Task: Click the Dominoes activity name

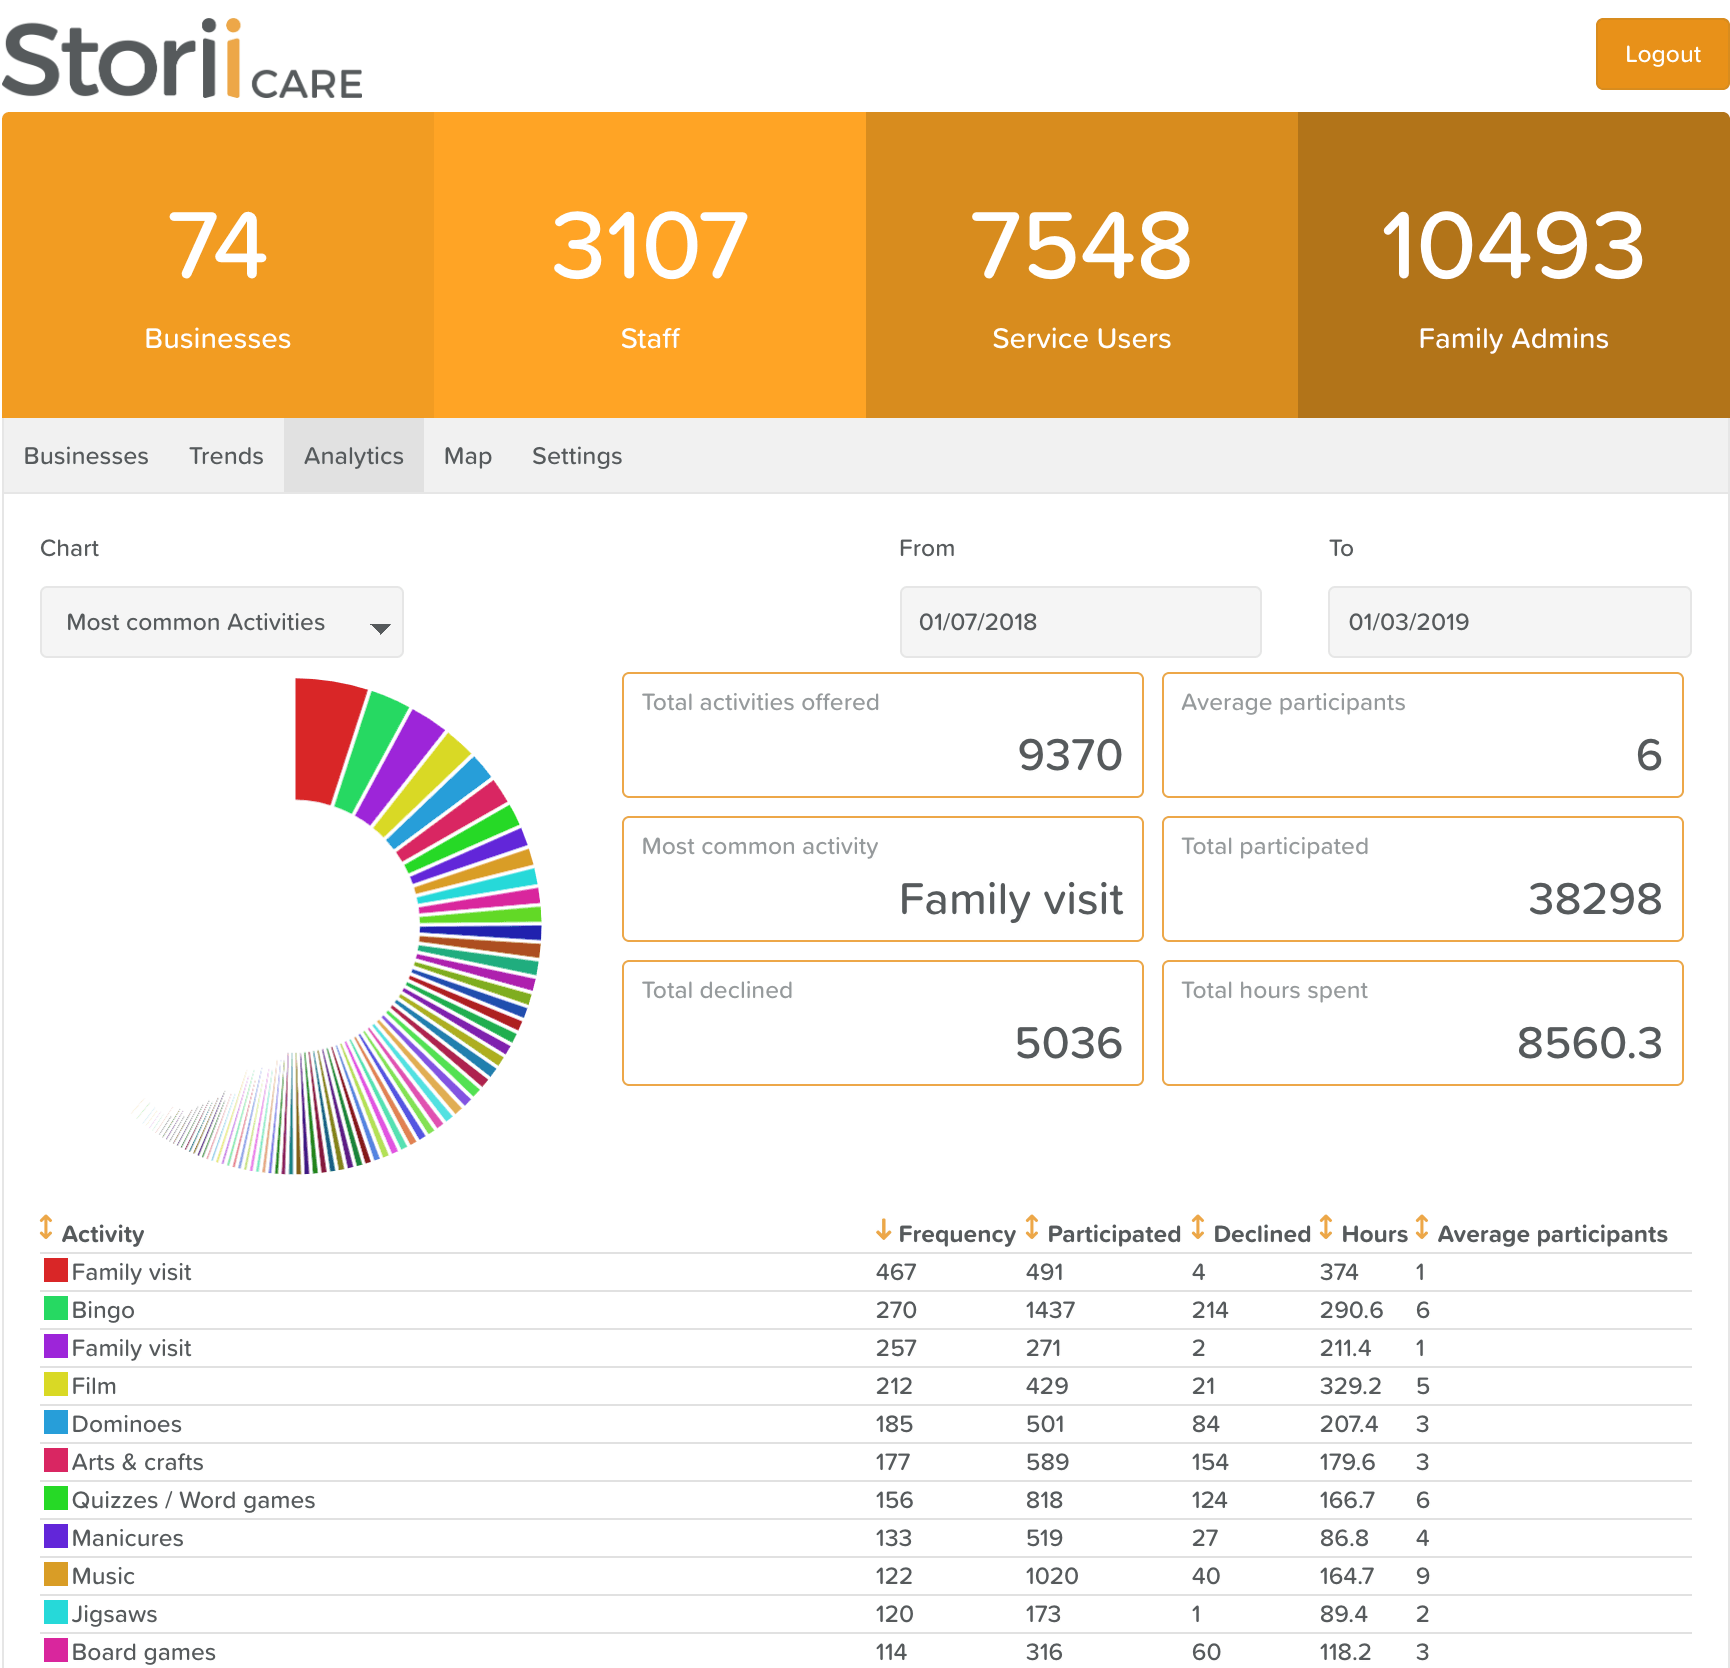Action: (127, 1424)
